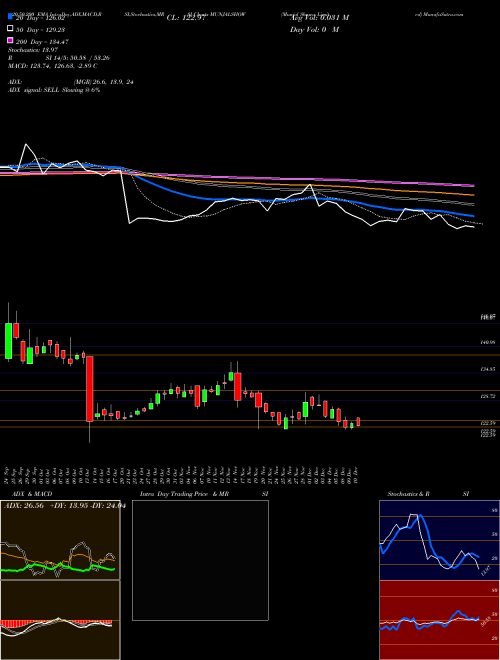Click 'ADX: 26.56 +DY: 13.95 -DY: 24.04' readout
The height and width of the screenshot is (660, 500).
point(64,506)
